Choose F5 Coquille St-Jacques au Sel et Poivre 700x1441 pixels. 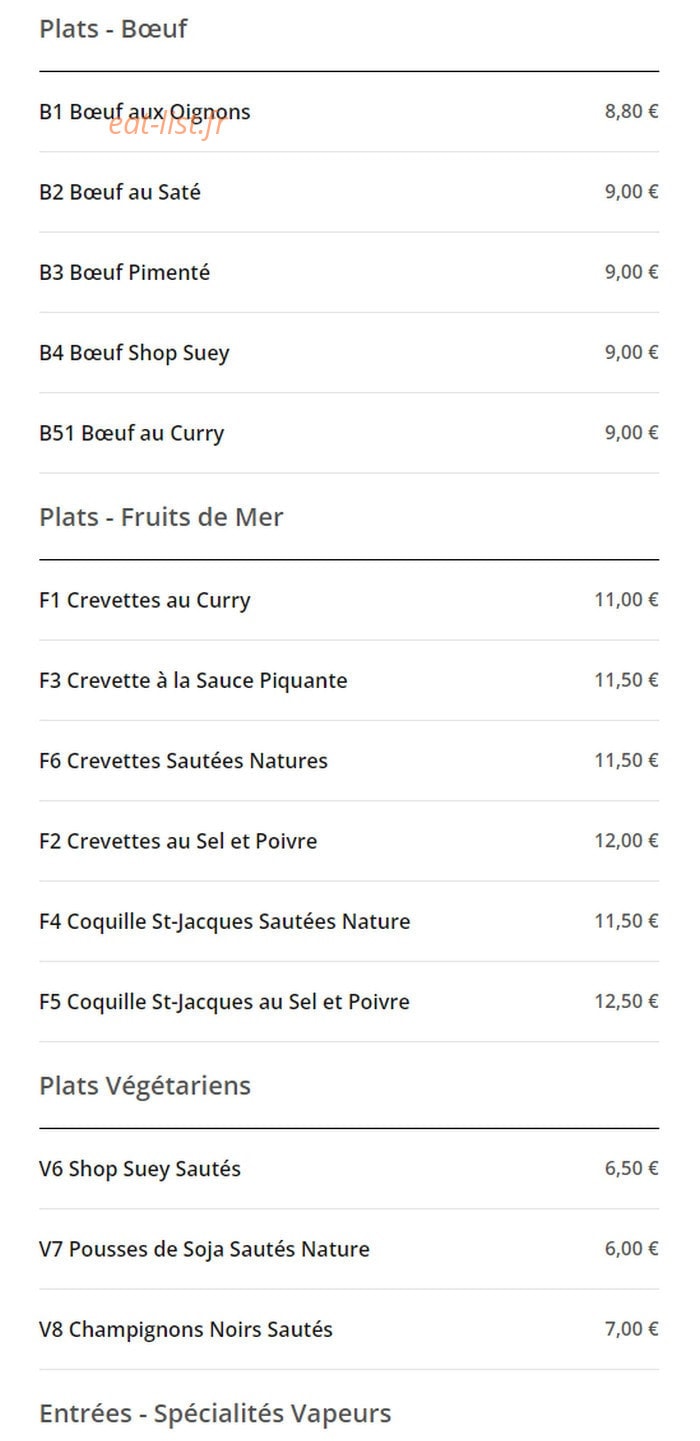(349, 1001)
